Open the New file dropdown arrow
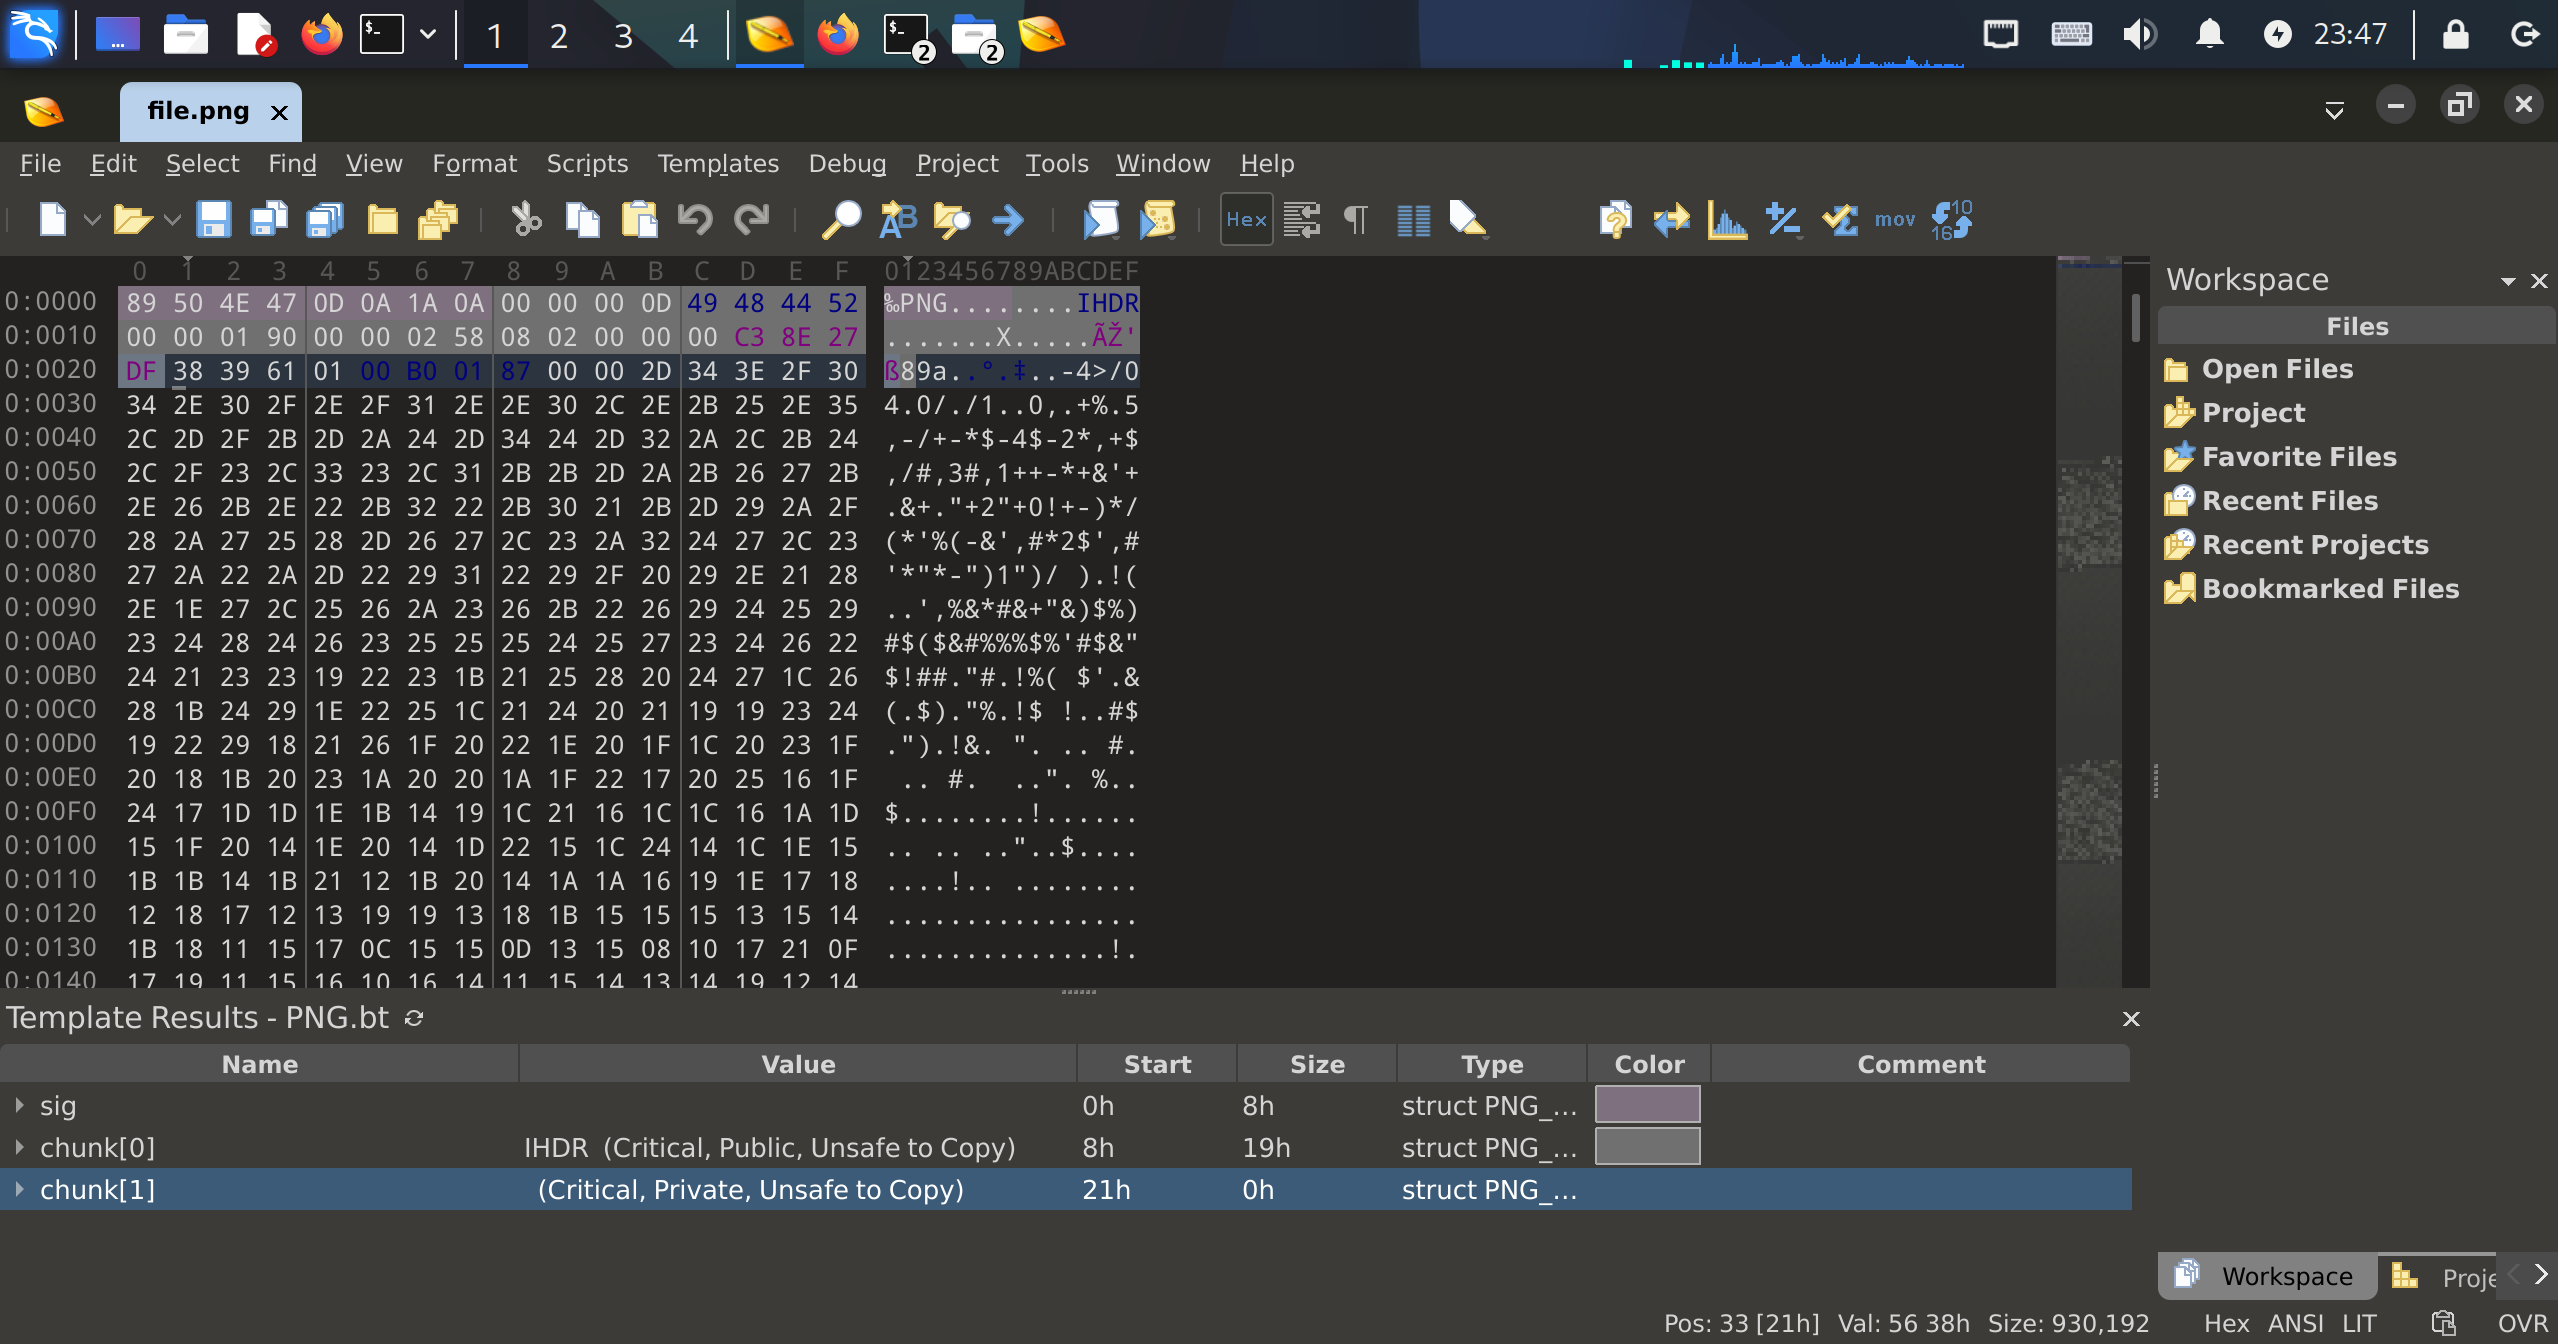The image size is (2558, 1344). (92, 219)
